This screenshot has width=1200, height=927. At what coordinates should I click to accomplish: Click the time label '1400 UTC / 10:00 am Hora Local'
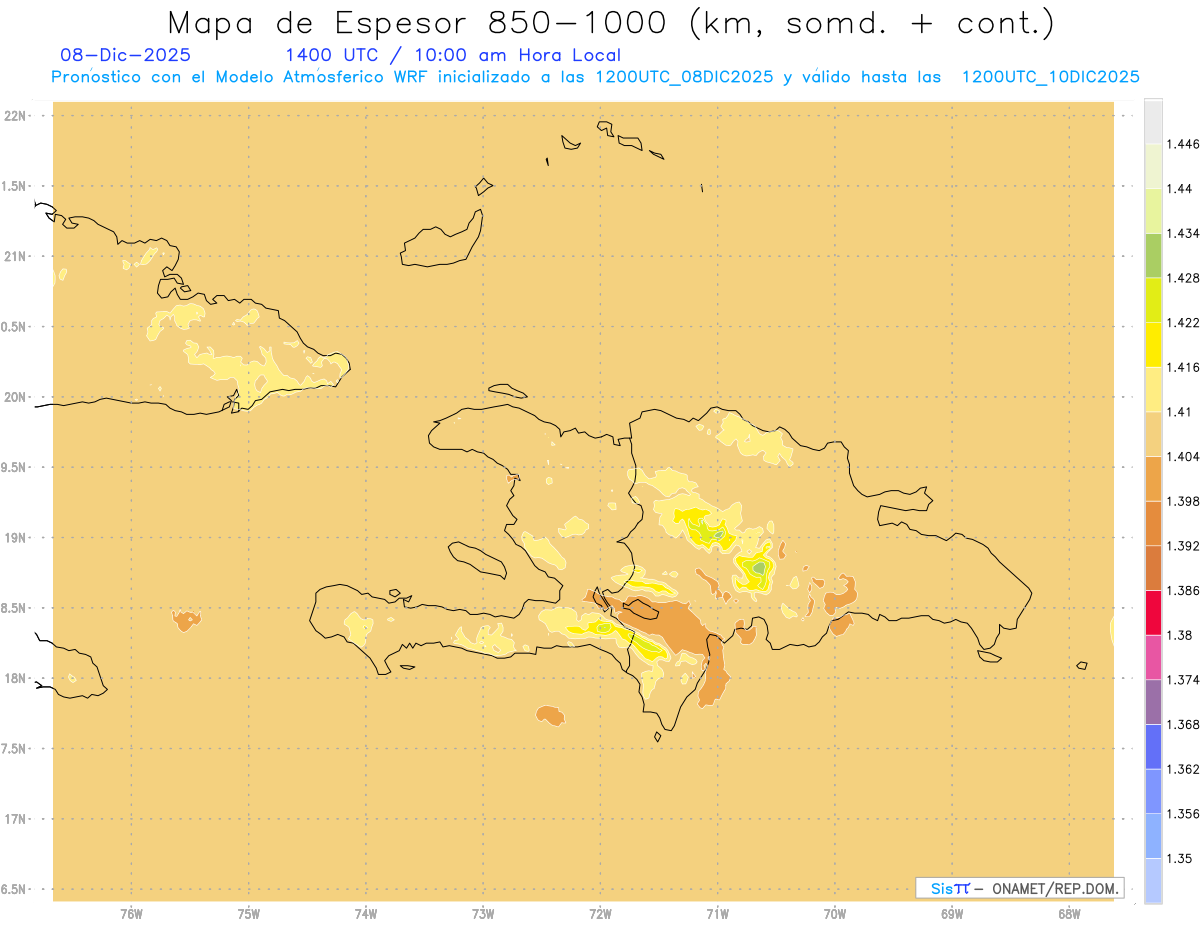click(x=453, y=55)
